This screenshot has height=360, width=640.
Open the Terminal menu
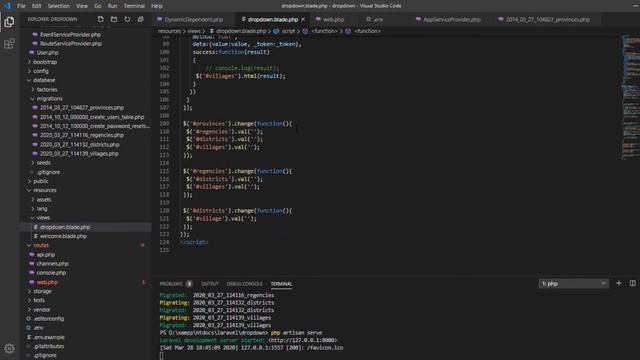134,6
